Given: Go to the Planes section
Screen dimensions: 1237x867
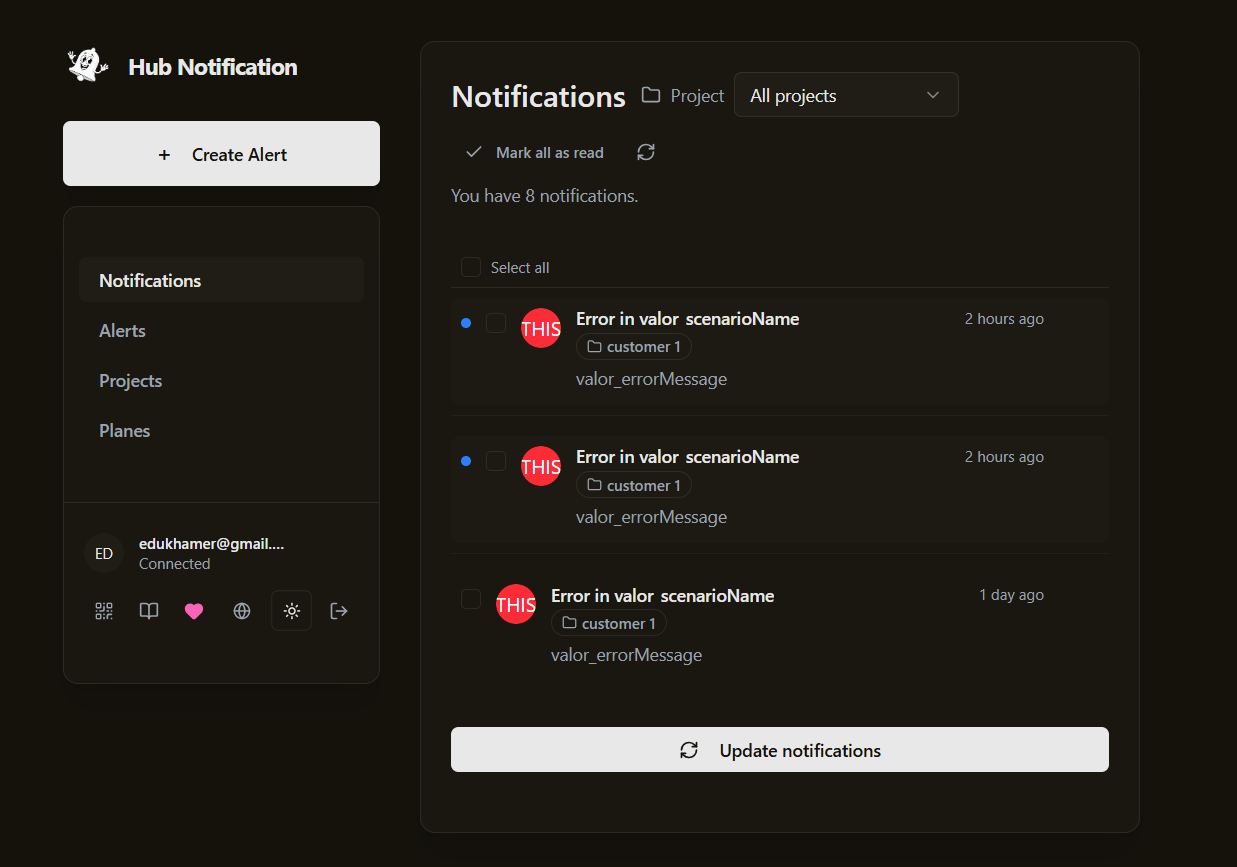Looking at the screenshot, I should (x=124, y=430).
